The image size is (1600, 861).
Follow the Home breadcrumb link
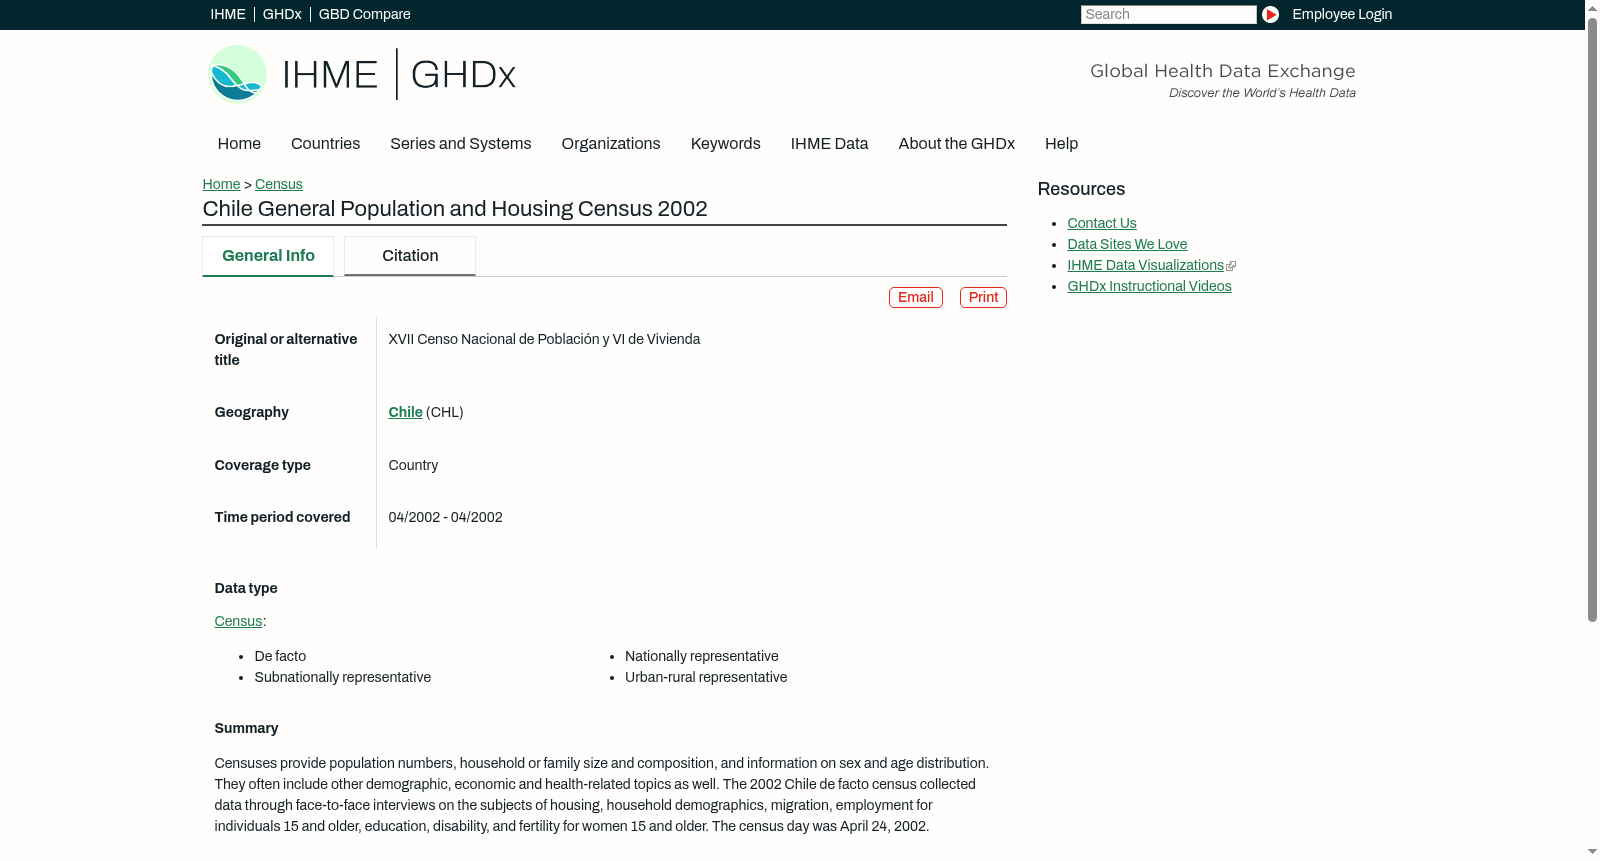[x=221, y=184]
